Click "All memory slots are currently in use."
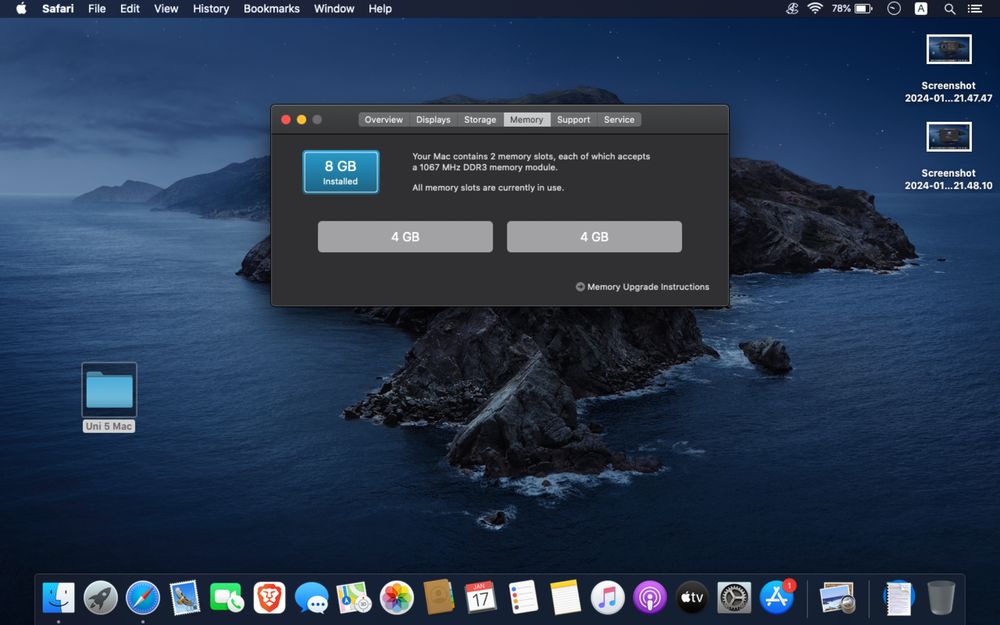This screenshot has height=625, width=1000. pos(488,188)
